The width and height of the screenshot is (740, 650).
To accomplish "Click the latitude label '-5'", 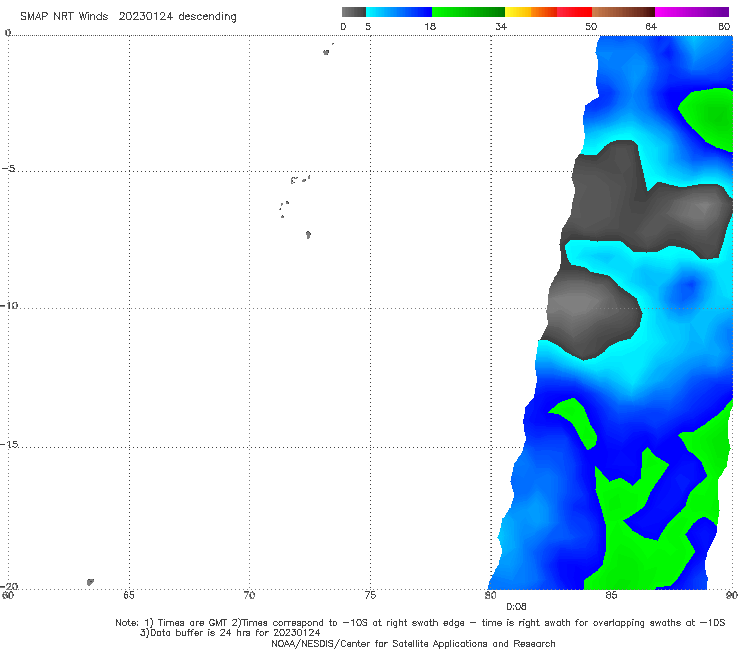I will click(x=8, y=169).
